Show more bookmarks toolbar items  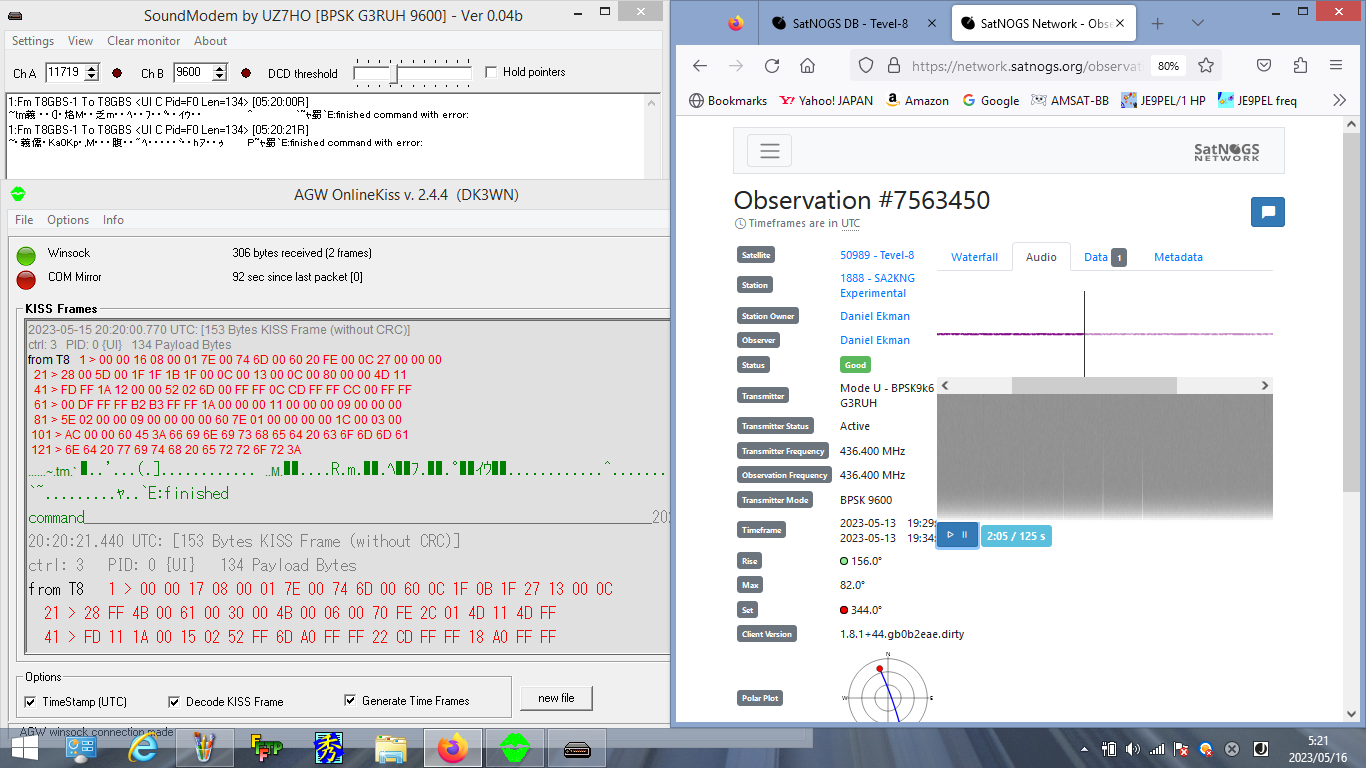(x=1340, y=100)
